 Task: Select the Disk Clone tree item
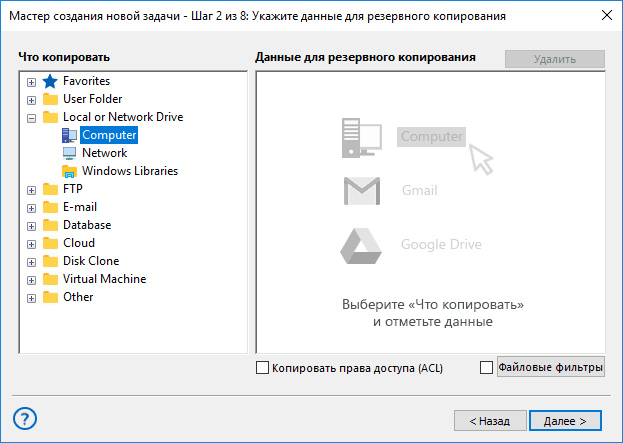pyautogui.click(x=91, y=261)
